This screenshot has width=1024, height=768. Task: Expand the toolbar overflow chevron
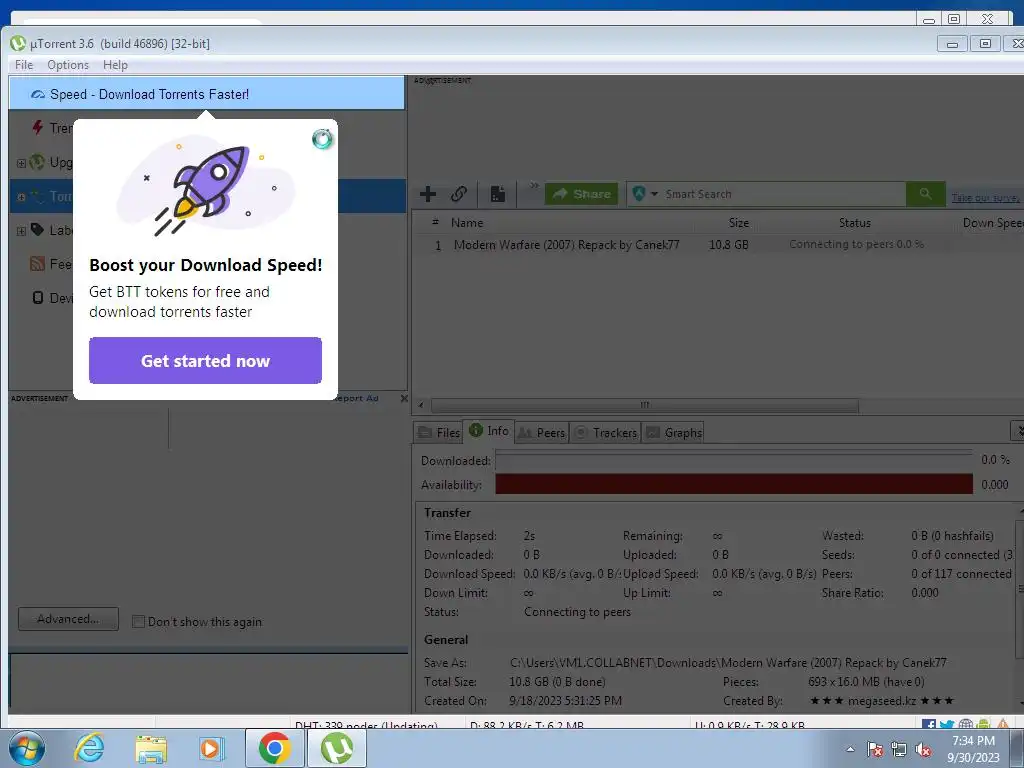point(534,185)
